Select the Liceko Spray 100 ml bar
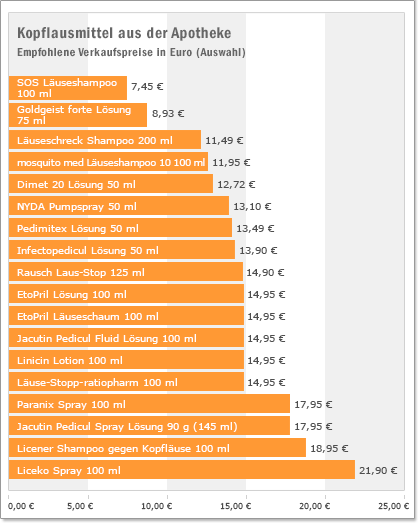The image size is (420, 528). click(x=182, y=470)
